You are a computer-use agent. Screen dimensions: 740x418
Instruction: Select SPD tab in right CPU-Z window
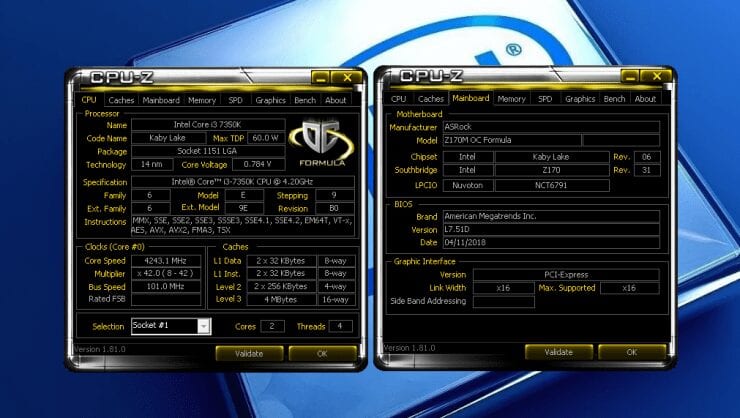point(545,99)
